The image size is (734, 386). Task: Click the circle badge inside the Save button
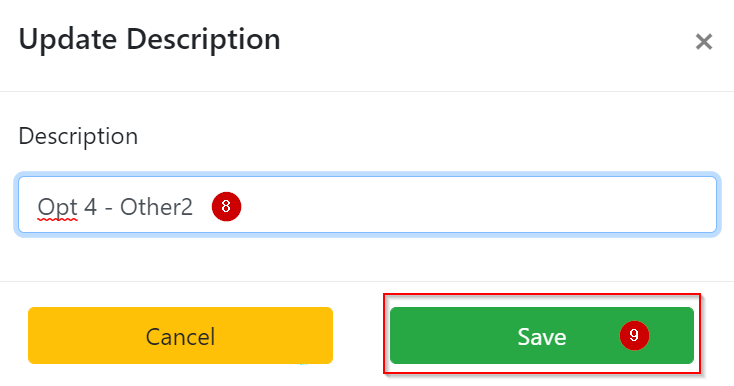coord(634,335)
